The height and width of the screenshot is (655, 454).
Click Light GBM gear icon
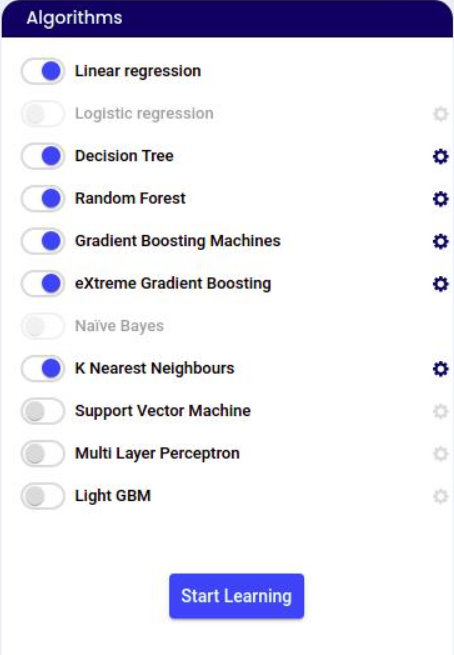point(440,496)
